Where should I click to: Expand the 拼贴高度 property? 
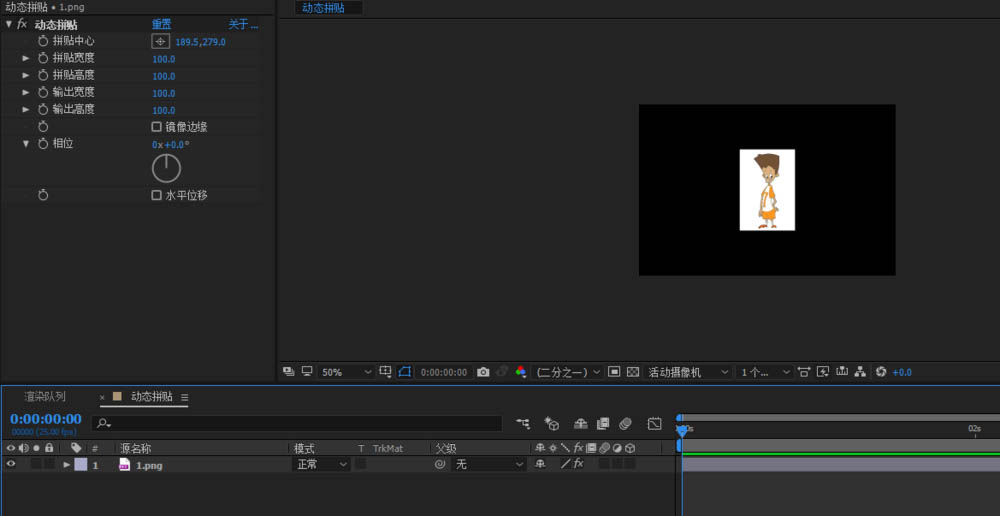click(26, 75)
